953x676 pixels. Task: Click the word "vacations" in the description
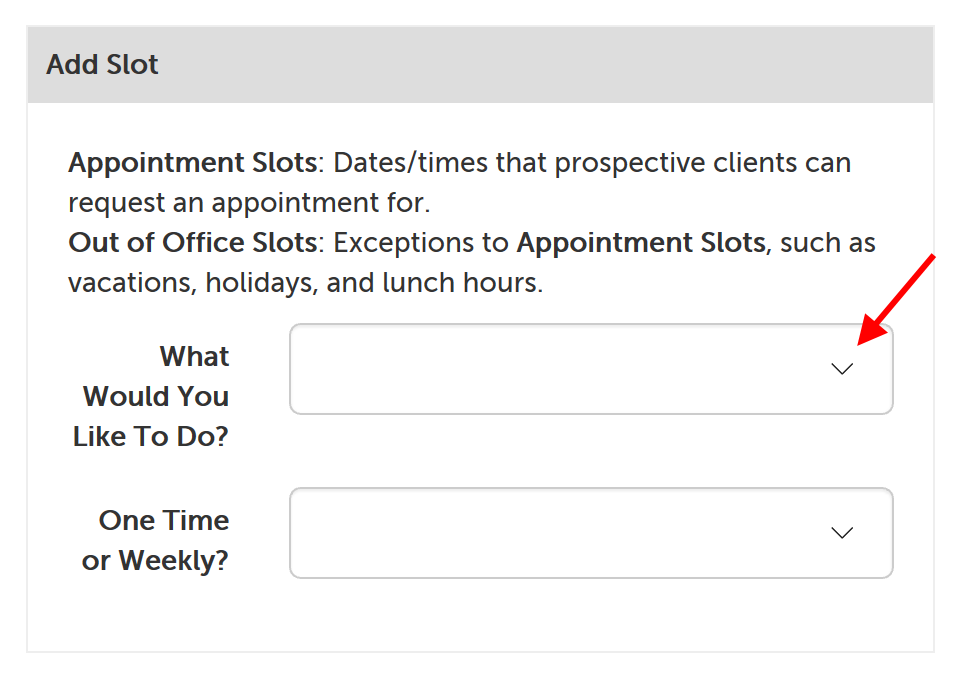[x=130, y=283]
